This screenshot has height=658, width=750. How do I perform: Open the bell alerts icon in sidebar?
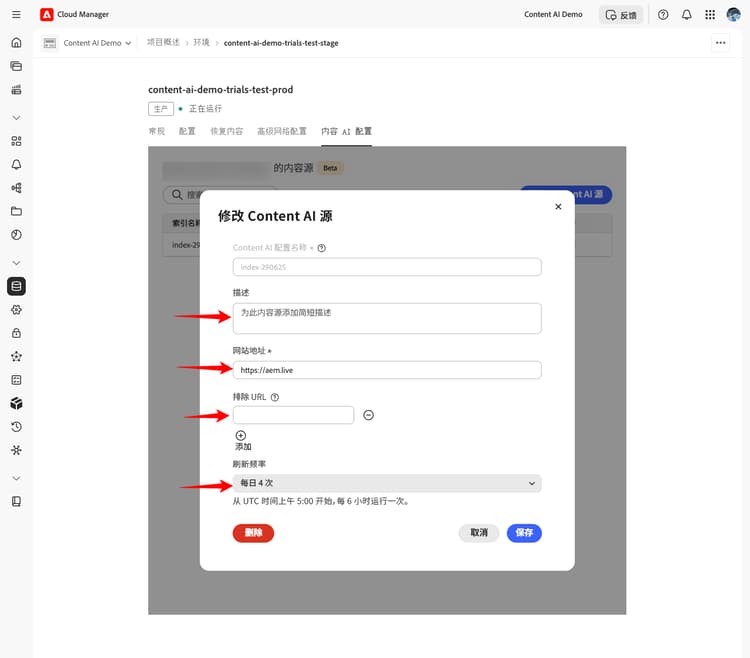[x=16, y=164]
